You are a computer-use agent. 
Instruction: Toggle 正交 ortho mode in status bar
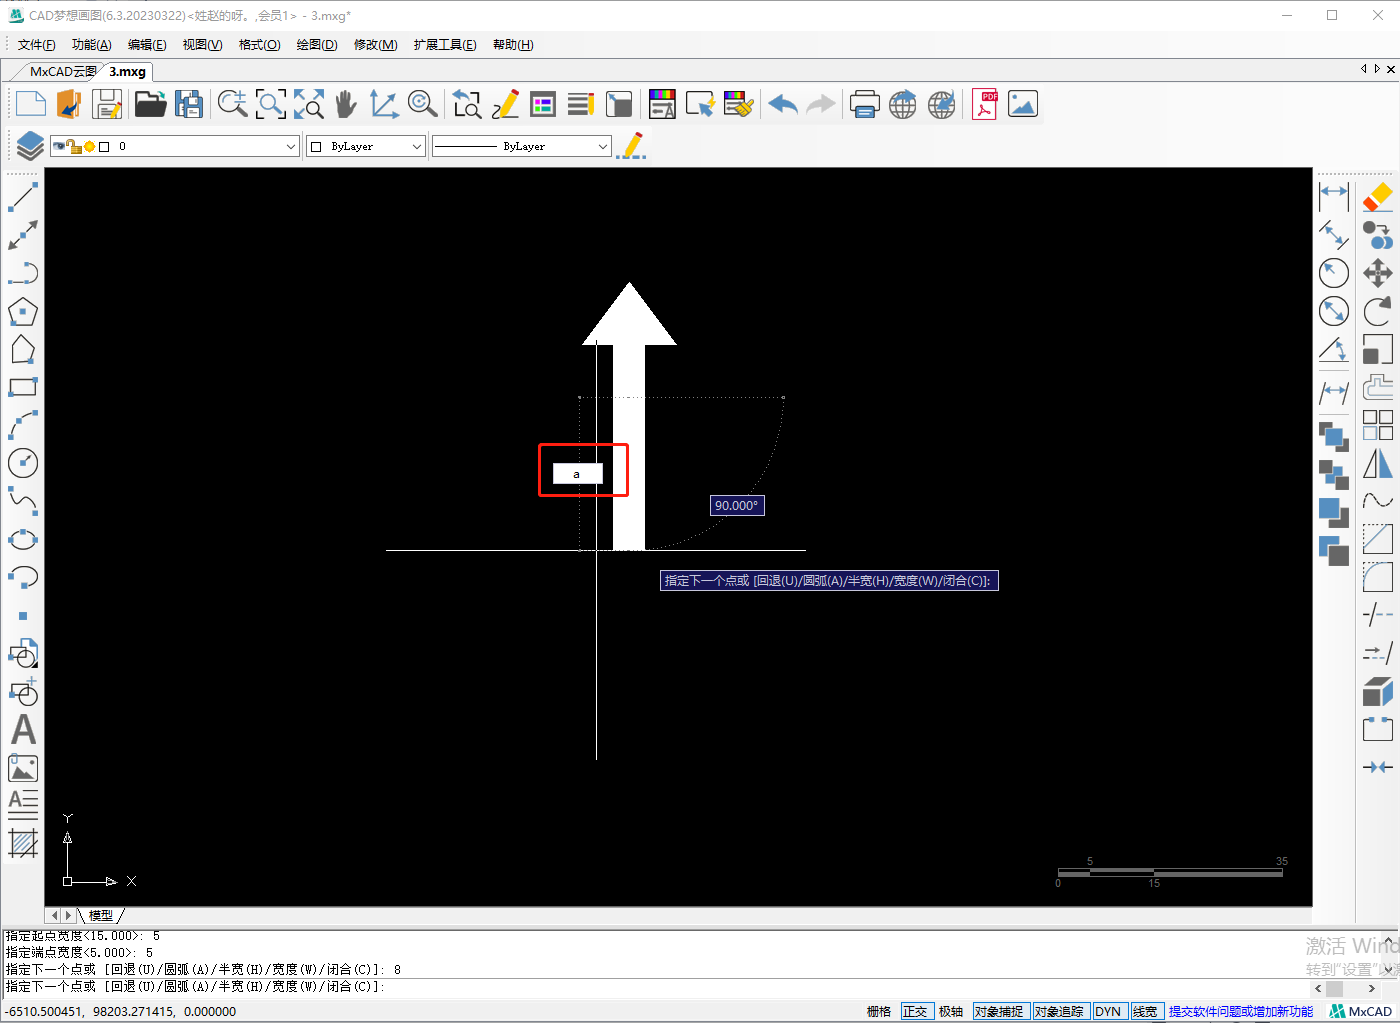[915, 1011]
